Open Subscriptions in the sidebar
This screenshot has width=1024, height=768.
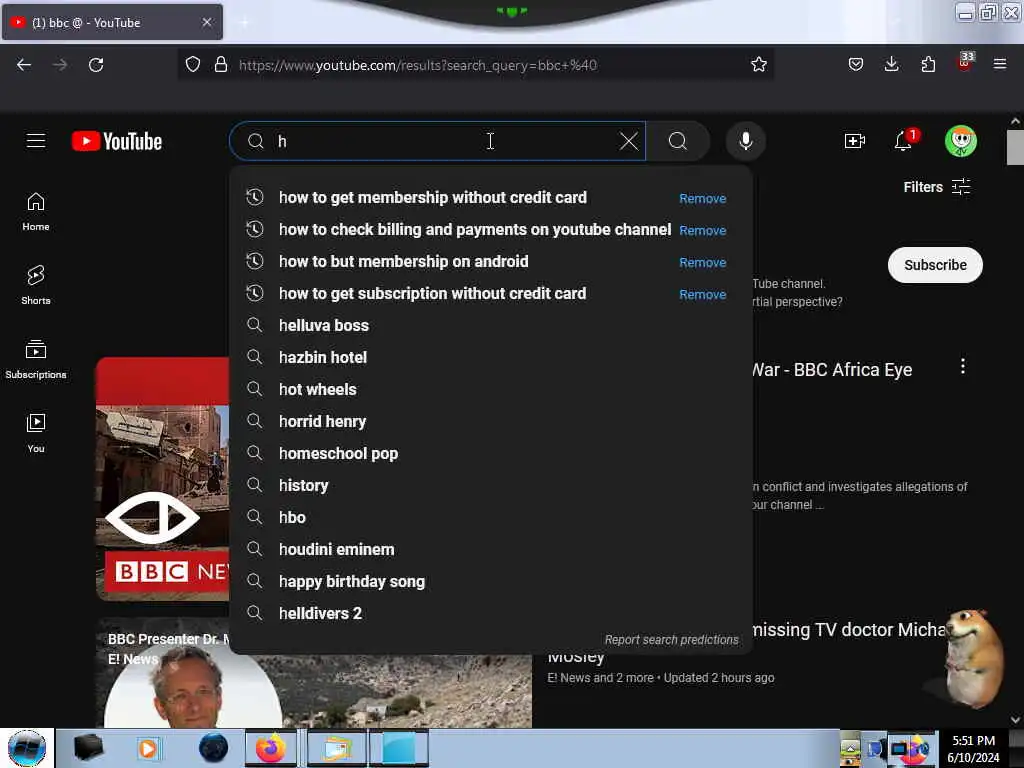(36, 359)
